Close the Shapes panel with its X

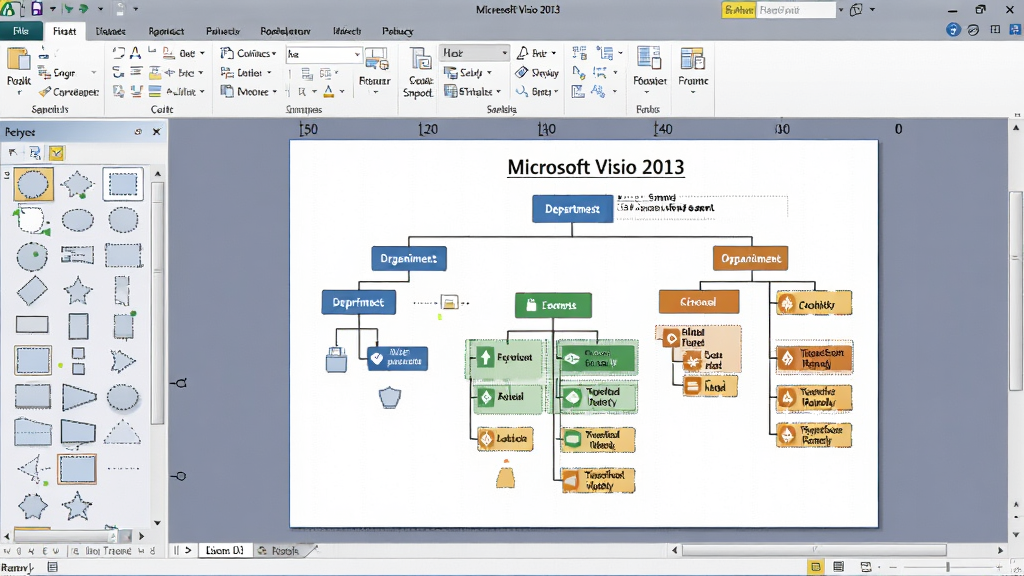click(157, 132)
